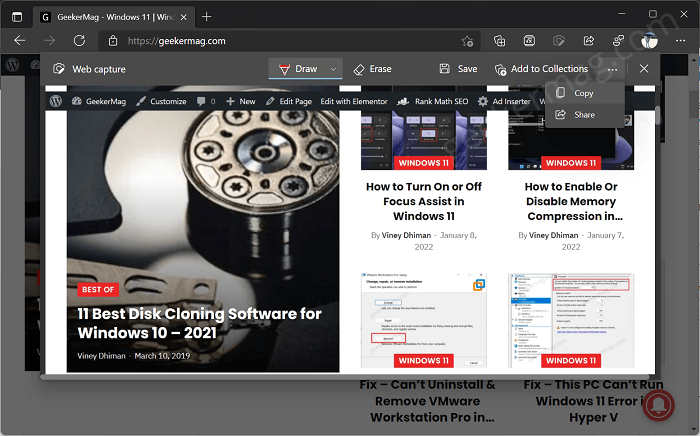Screen dimensions: 700x436
Task: Click Edit with Elementor
Action: point(354,101)
